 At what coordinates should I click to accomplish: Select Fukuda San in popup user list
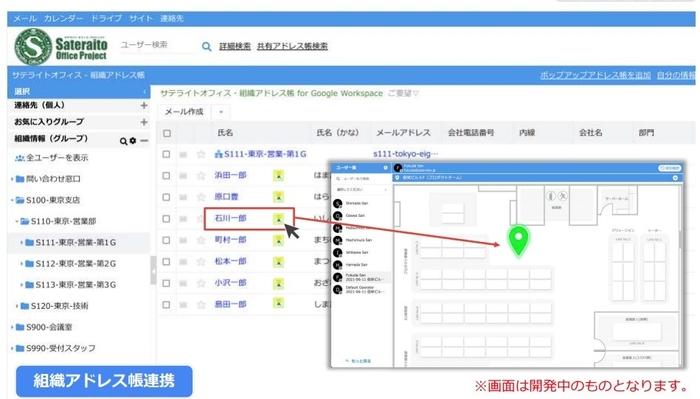coord(362,277)
